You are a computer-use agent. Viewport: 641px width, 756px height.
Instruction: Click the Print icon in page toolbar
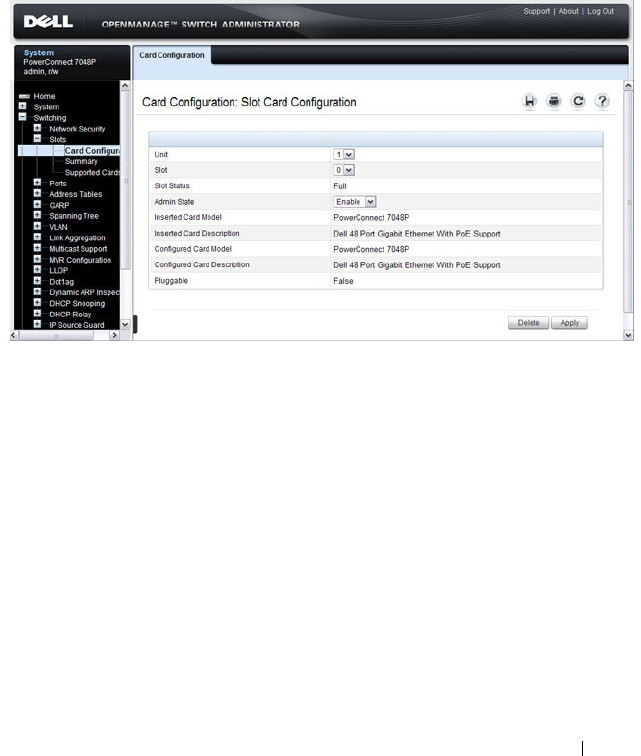(554, 101)
